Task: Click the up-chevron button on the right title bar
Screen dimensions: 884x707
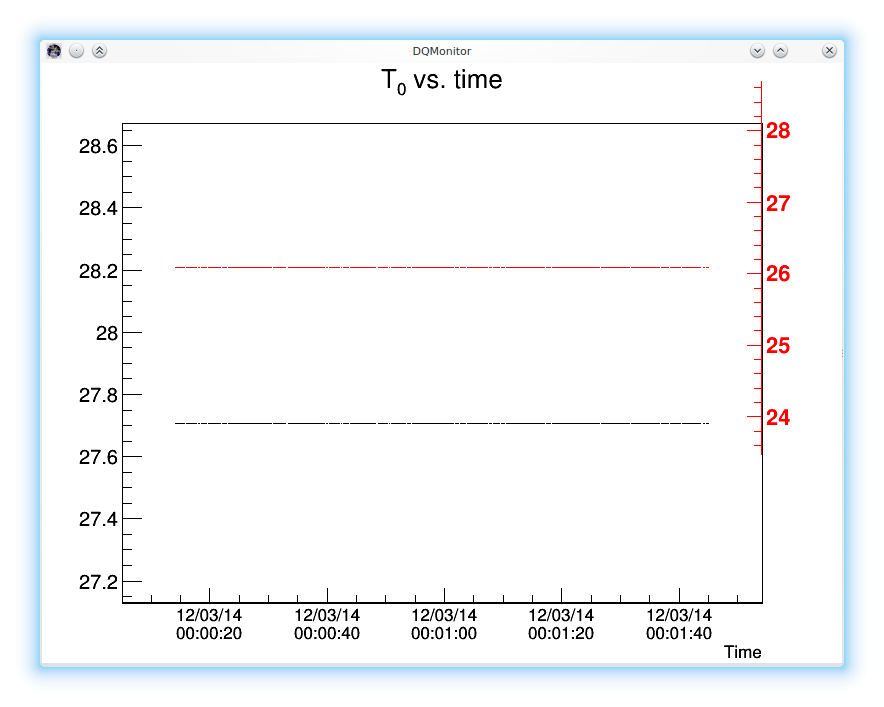Action: [x=781, y=50]
